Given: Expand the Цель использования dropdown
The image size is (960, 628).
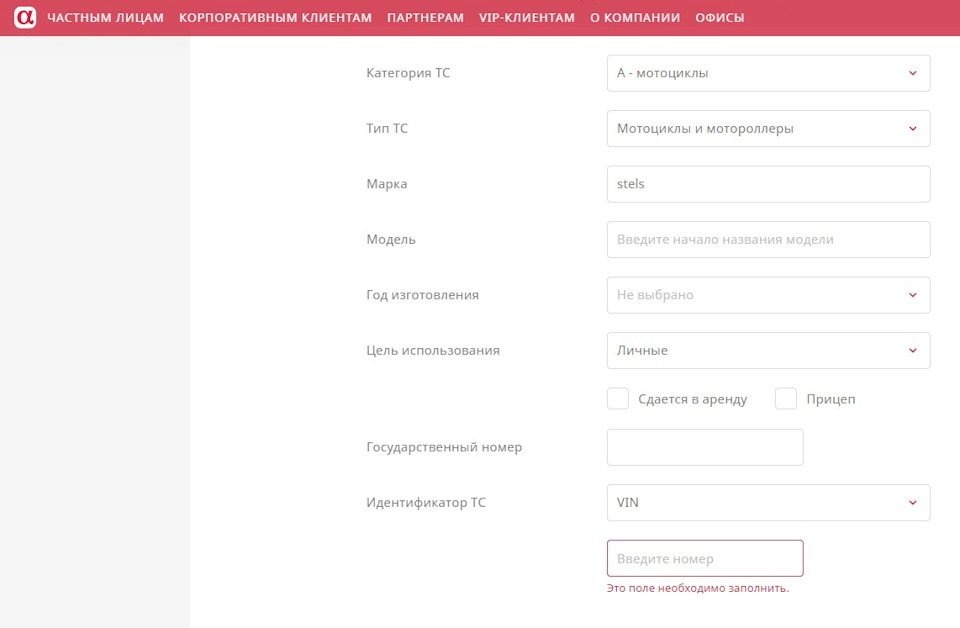Looking at the screenshot, I should pos(768,350).
